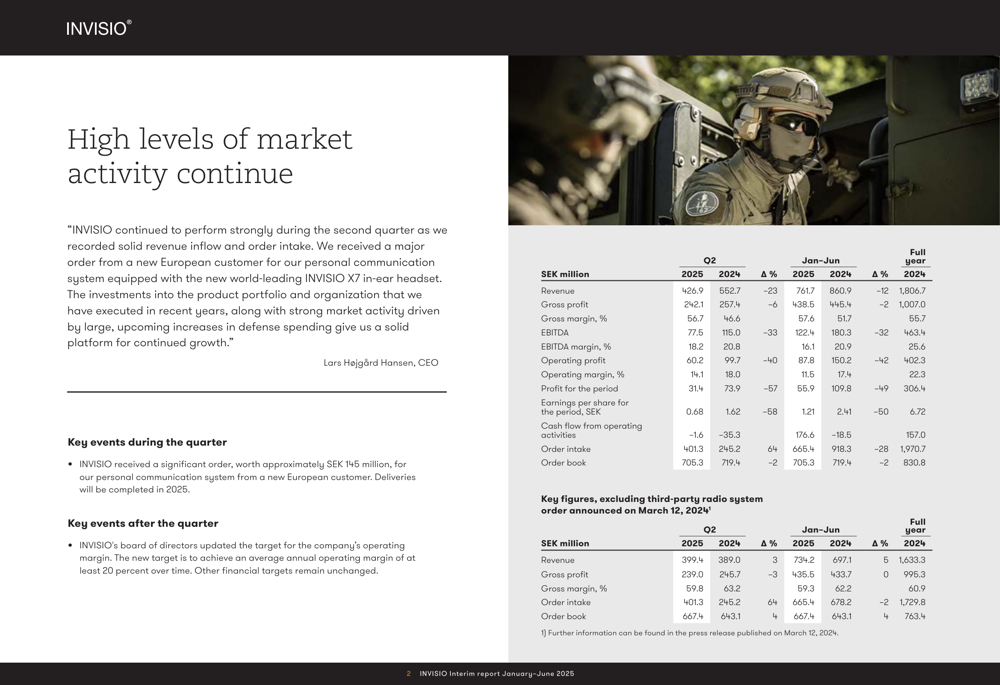
Task: Select the heading "High levels of market activity continue"
Action: tap(210, 156)
